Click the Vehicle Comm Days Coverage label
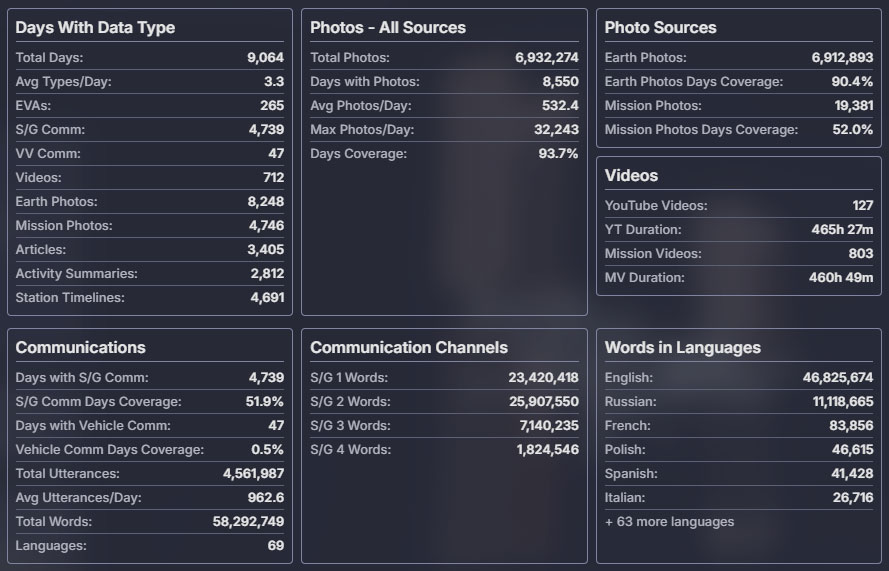The width and height of the screenshot is (889, 571). [110, 450]
